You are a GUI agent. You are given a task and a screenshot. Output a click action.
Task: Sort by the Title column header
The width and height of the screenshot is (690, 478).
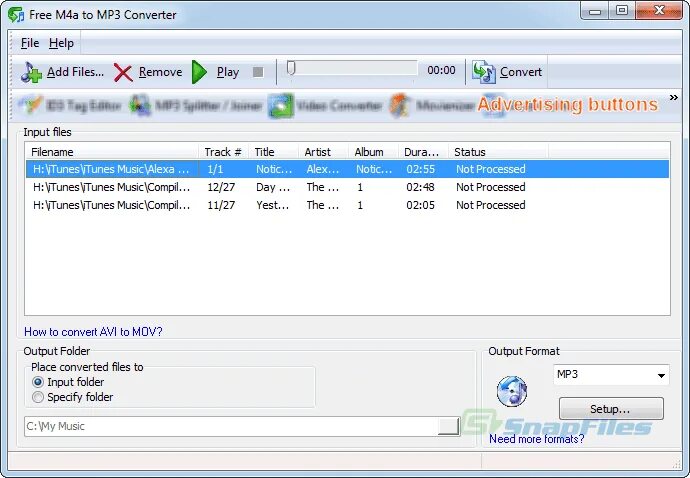tap(274, 152)
